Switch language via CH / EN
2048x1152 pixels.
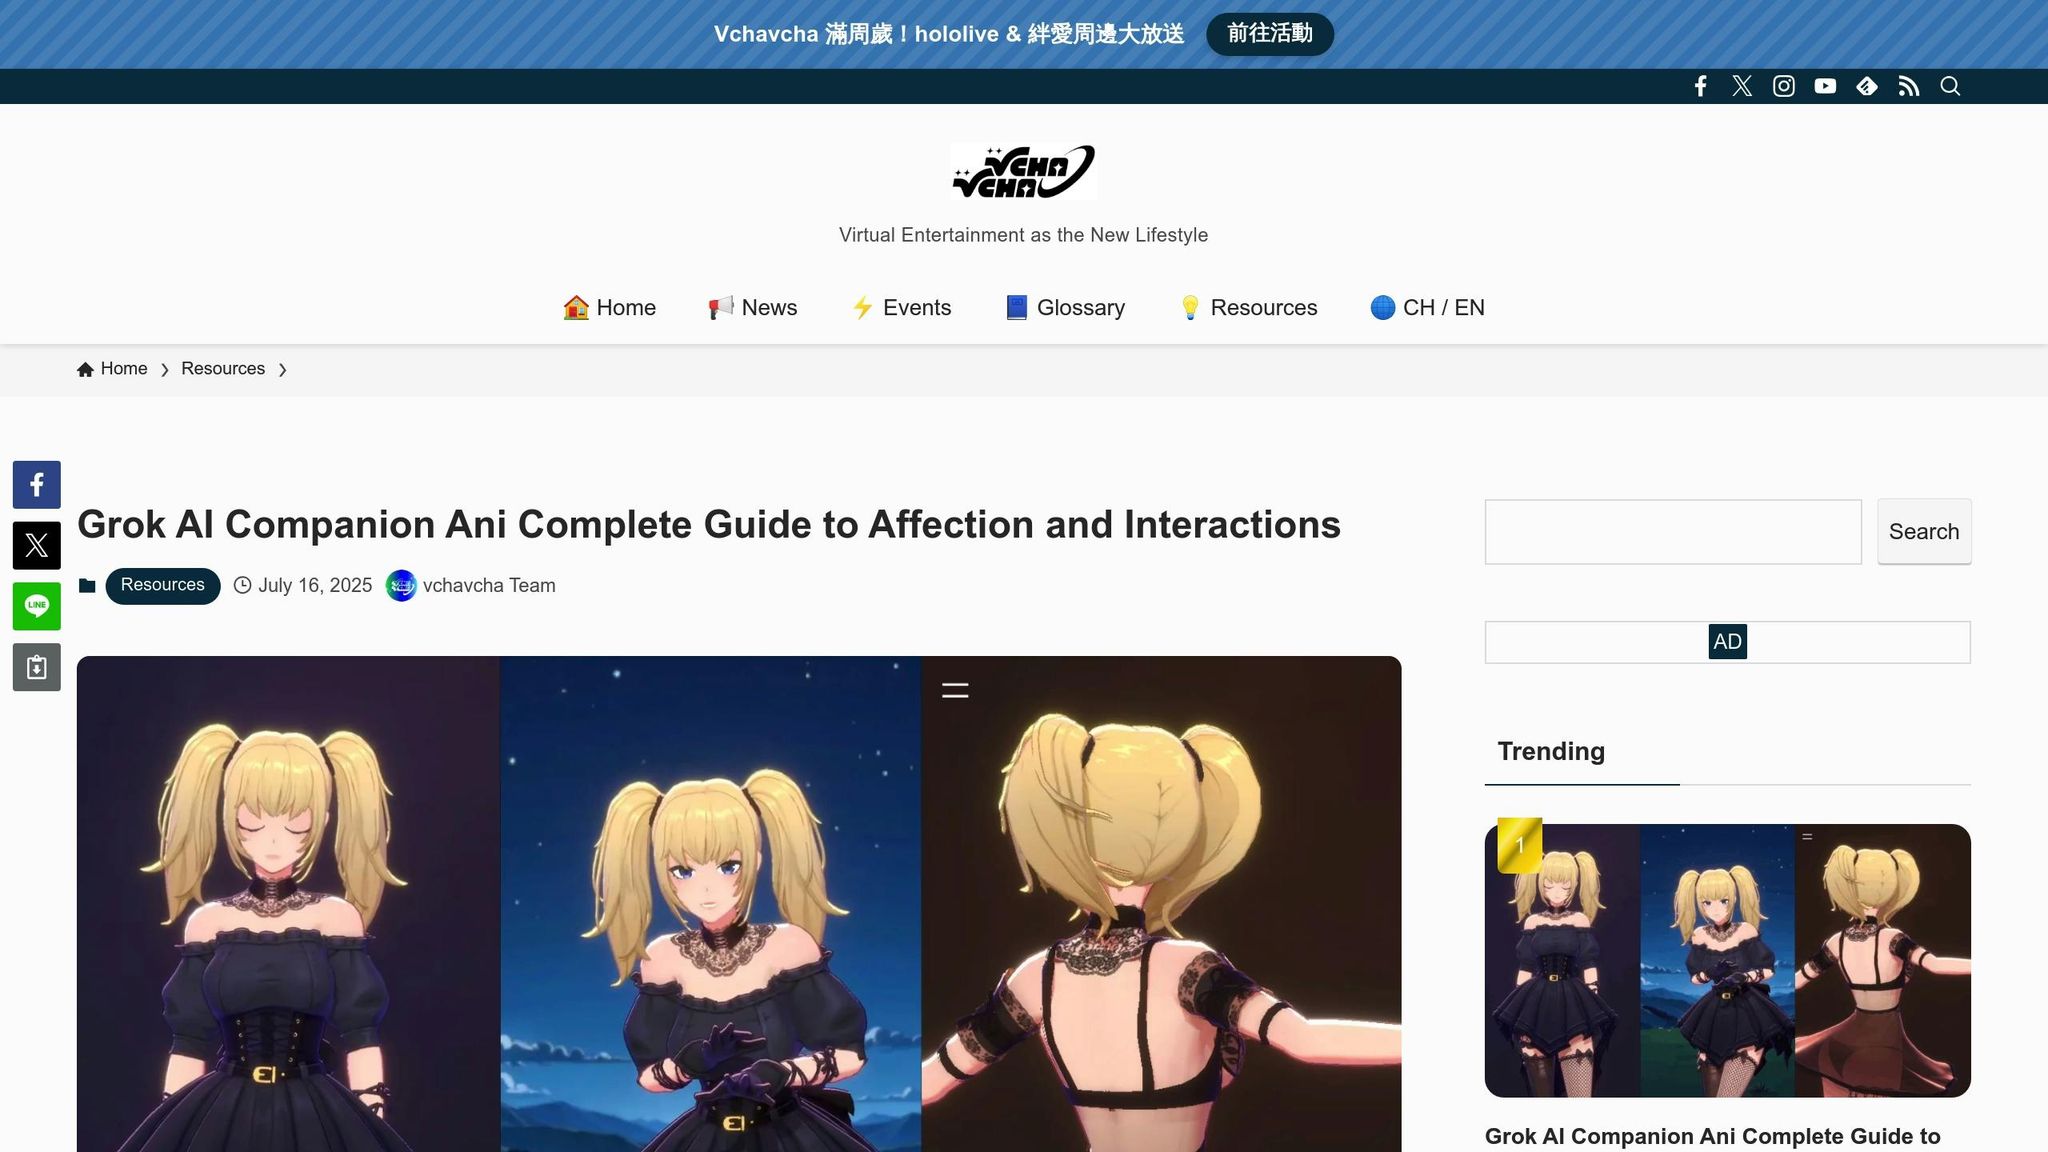[1427, 308]
